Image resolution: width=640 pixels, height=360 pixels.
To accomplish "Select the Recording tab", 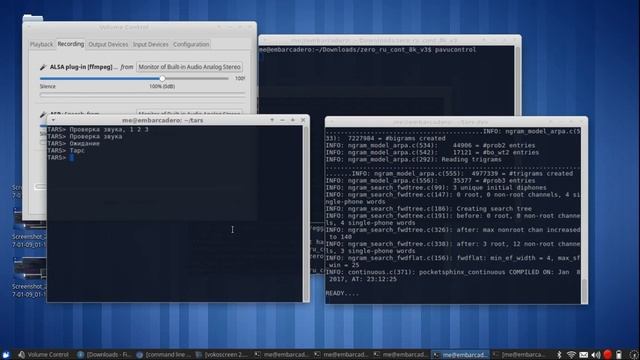I will tap(71, 44).
